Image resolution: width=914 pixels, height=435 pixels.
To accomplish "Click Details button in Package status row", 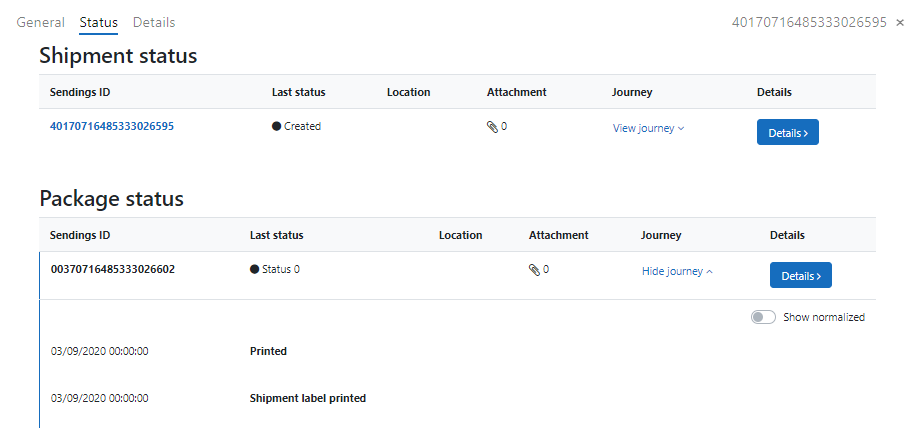I will coord(800,275).
